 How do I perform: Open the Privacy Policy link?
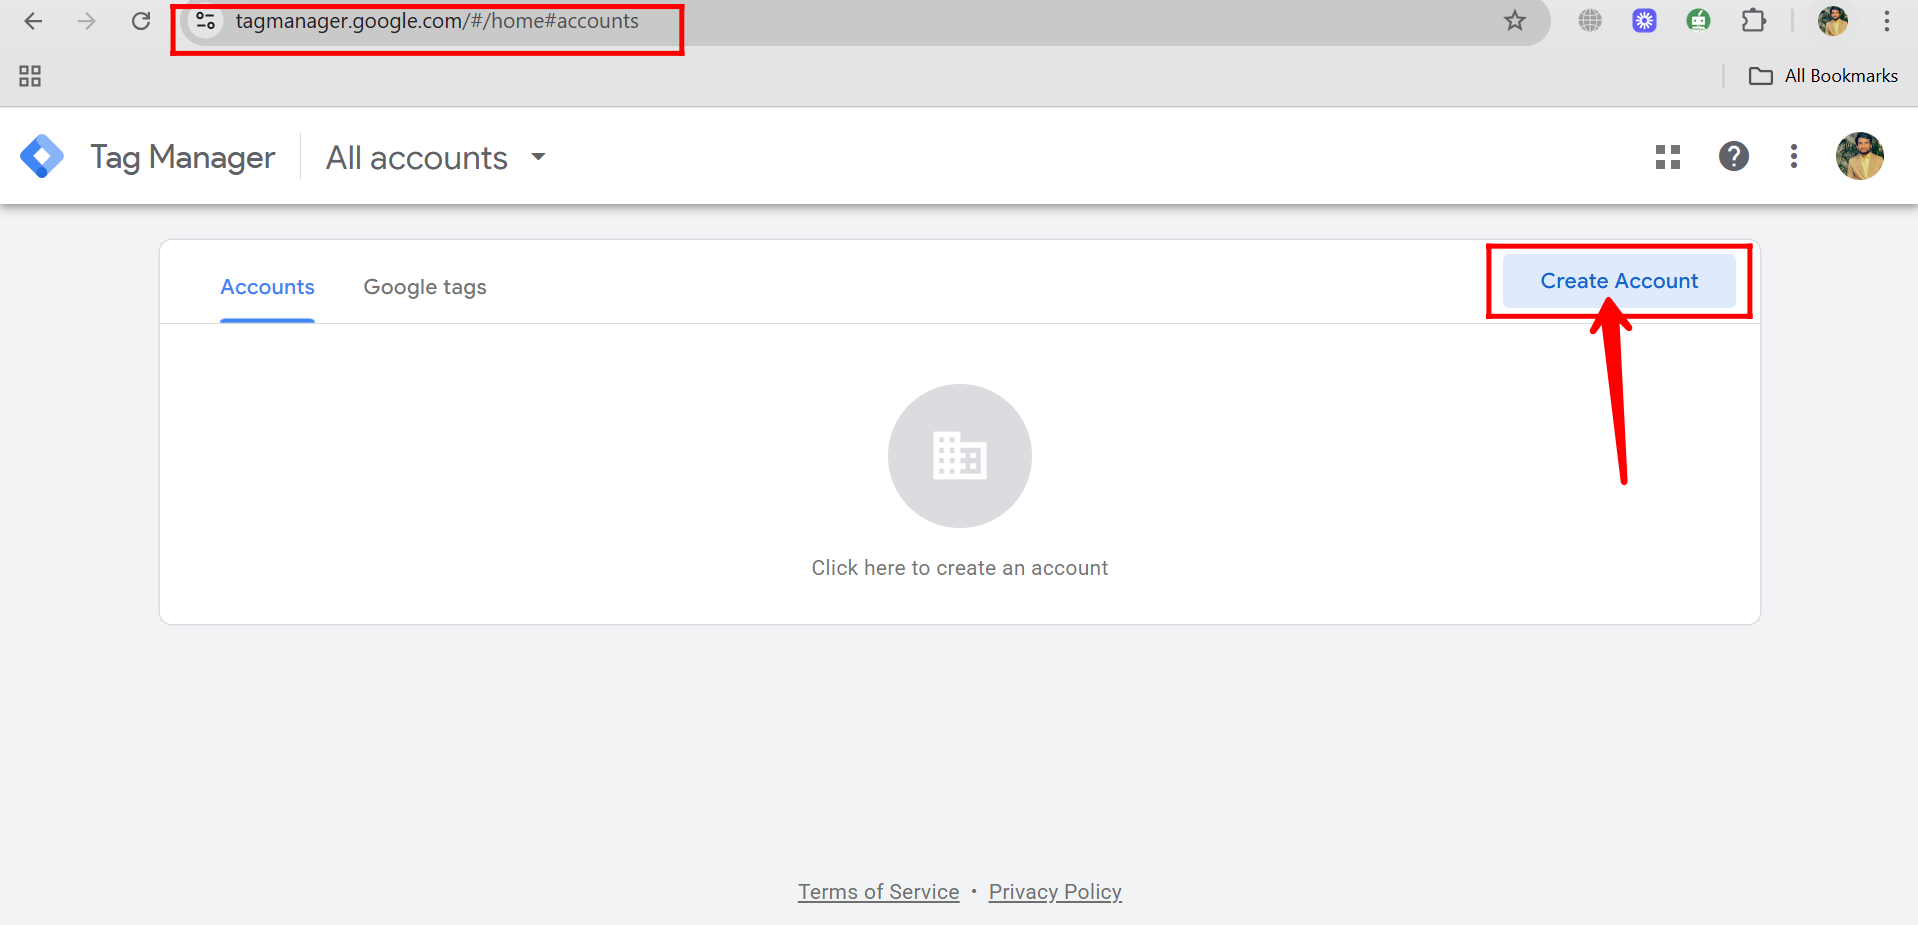pos(1055,892)
